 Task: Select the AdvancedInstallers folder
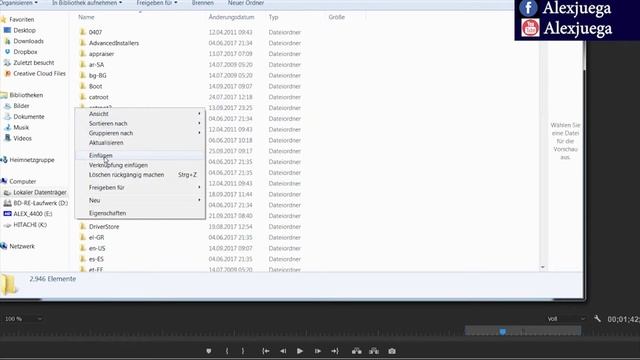point(114,43)
